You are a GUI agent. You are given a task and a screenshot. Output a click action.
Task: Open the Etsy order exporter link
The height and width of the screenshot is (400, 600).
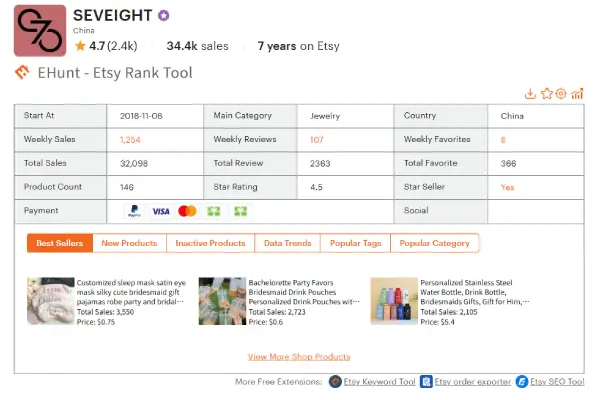pyautogui.click(x=473, y=382)
